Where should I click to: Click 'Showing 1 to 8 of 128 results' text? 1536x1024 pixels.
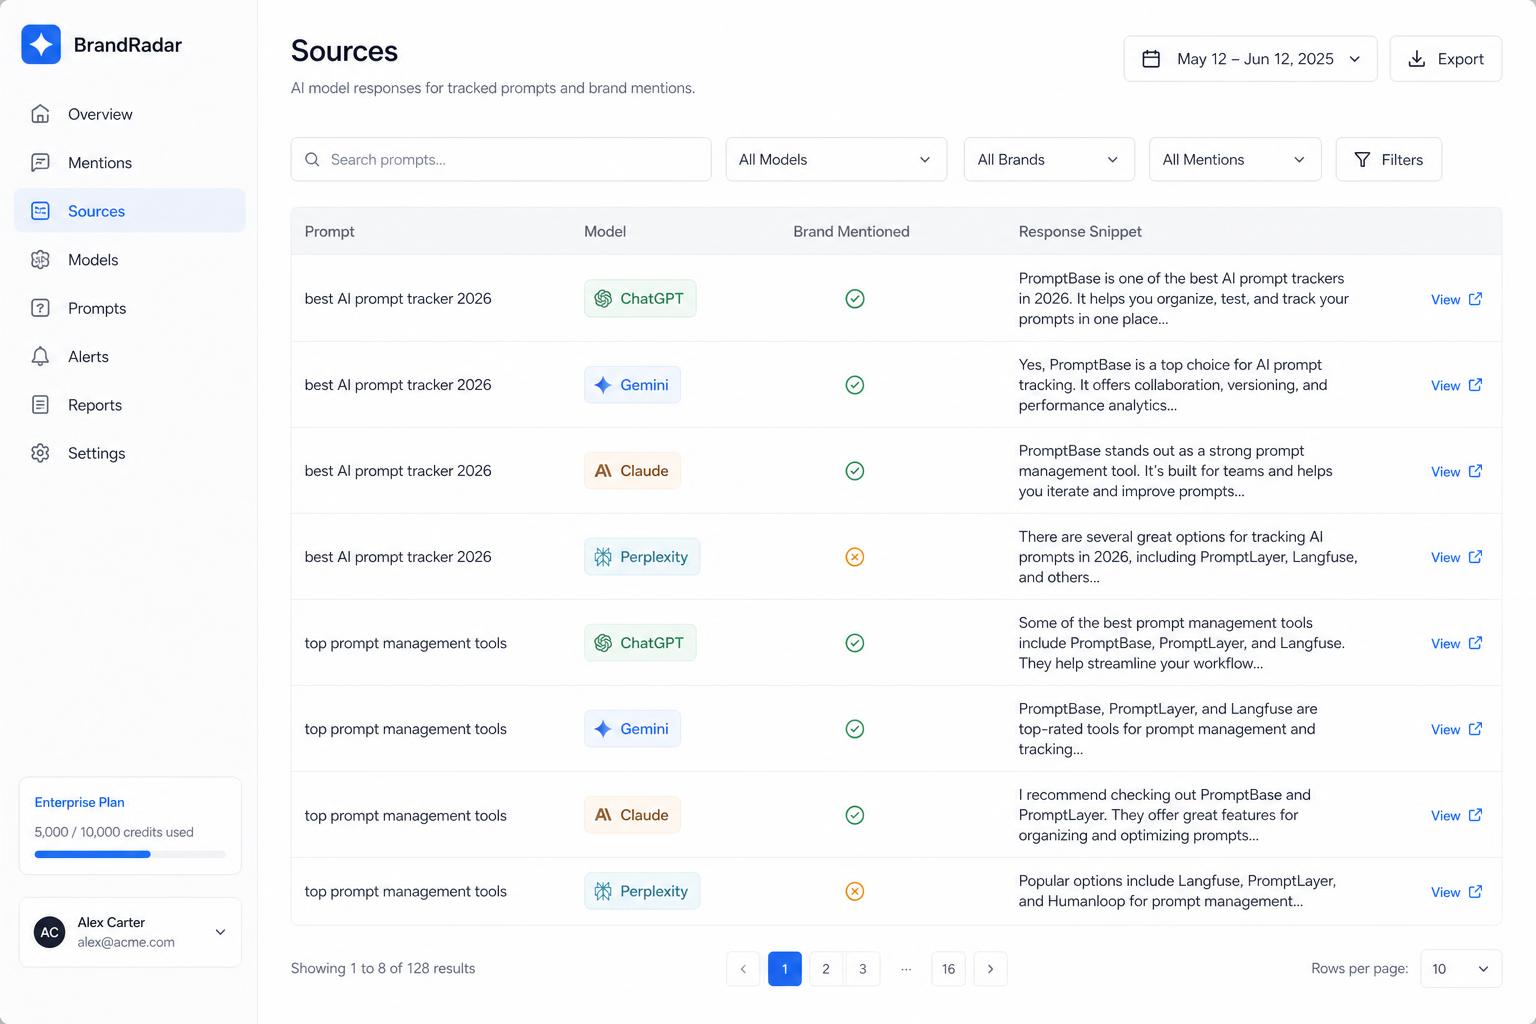[x=383, y=968]
